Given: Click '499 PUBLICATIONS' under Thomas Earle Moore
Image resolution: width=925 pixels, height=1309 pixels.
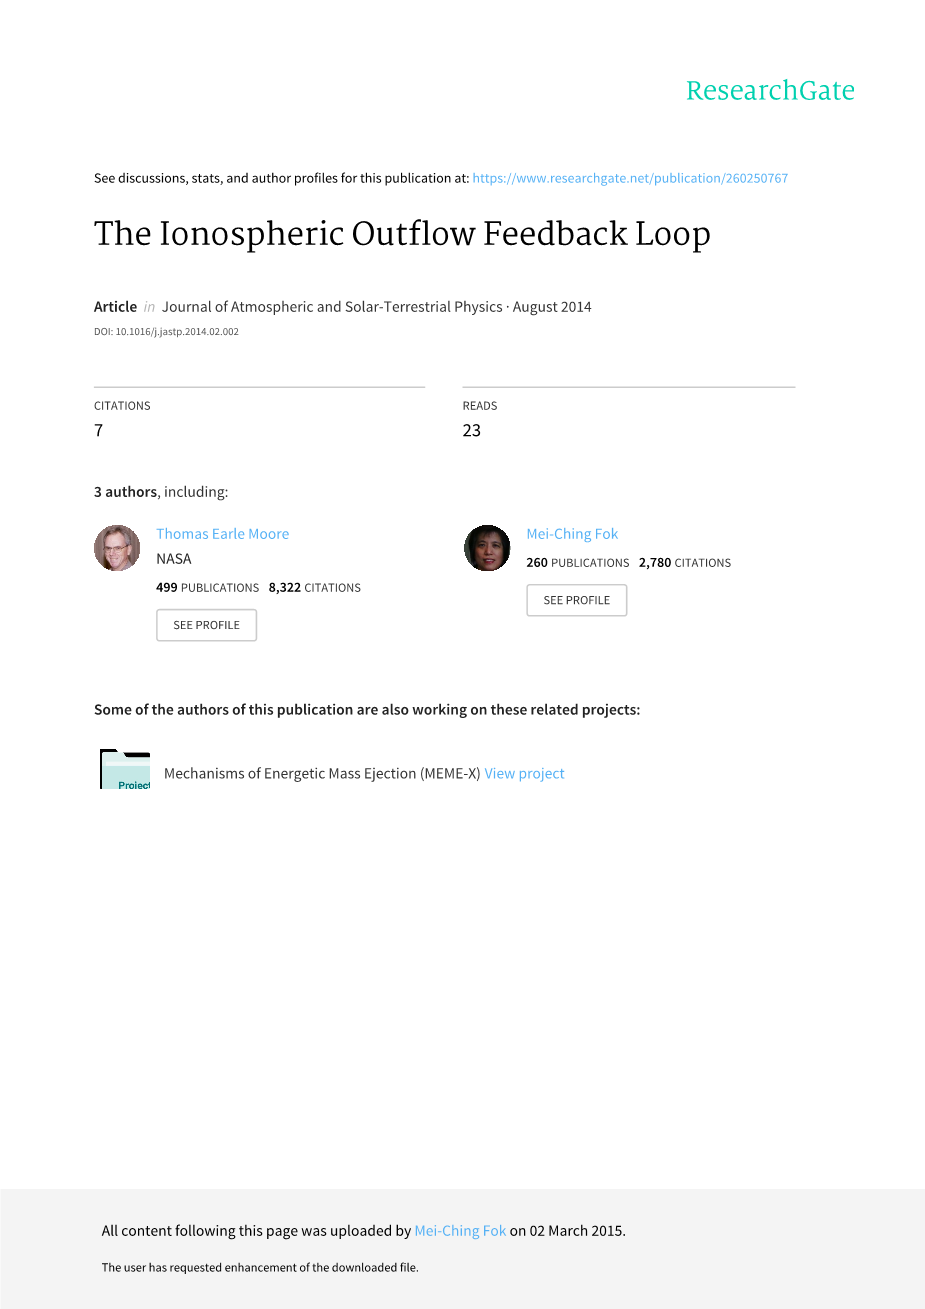Looking at the screenshot, I should pos(207,588).
